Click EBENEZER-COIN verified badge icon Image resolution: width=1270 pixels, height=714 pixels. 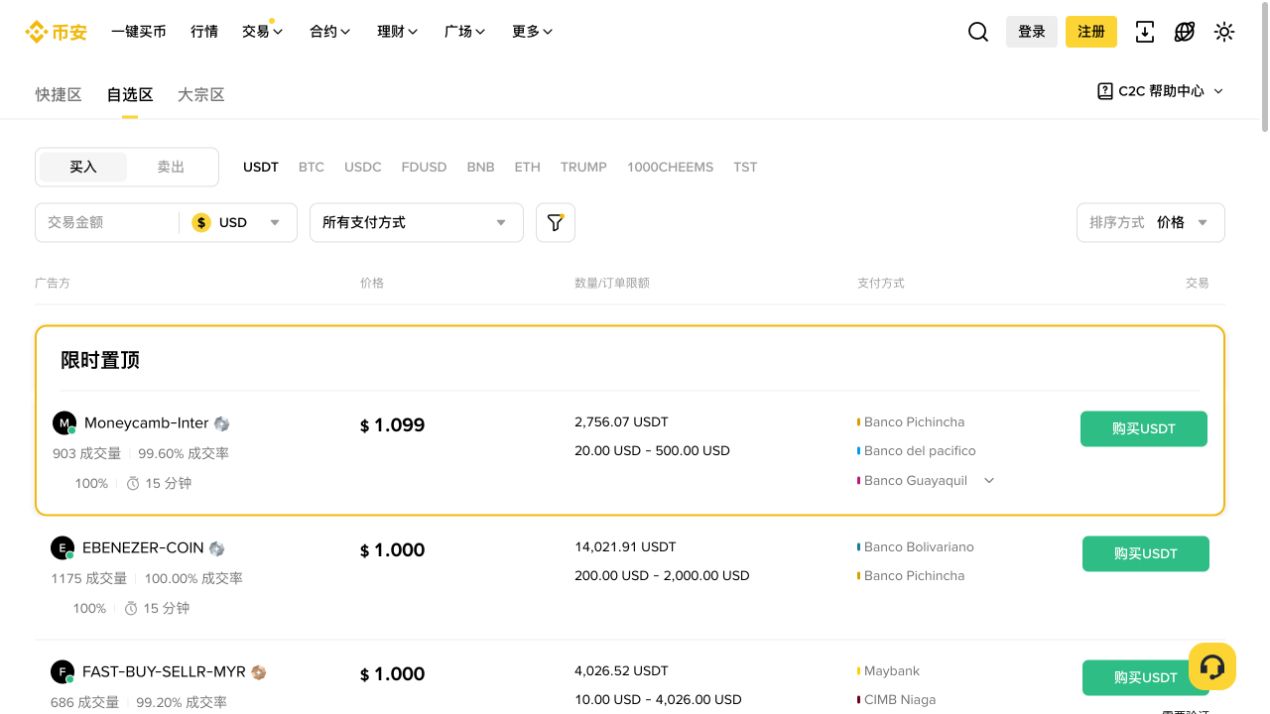click(217, 549)
